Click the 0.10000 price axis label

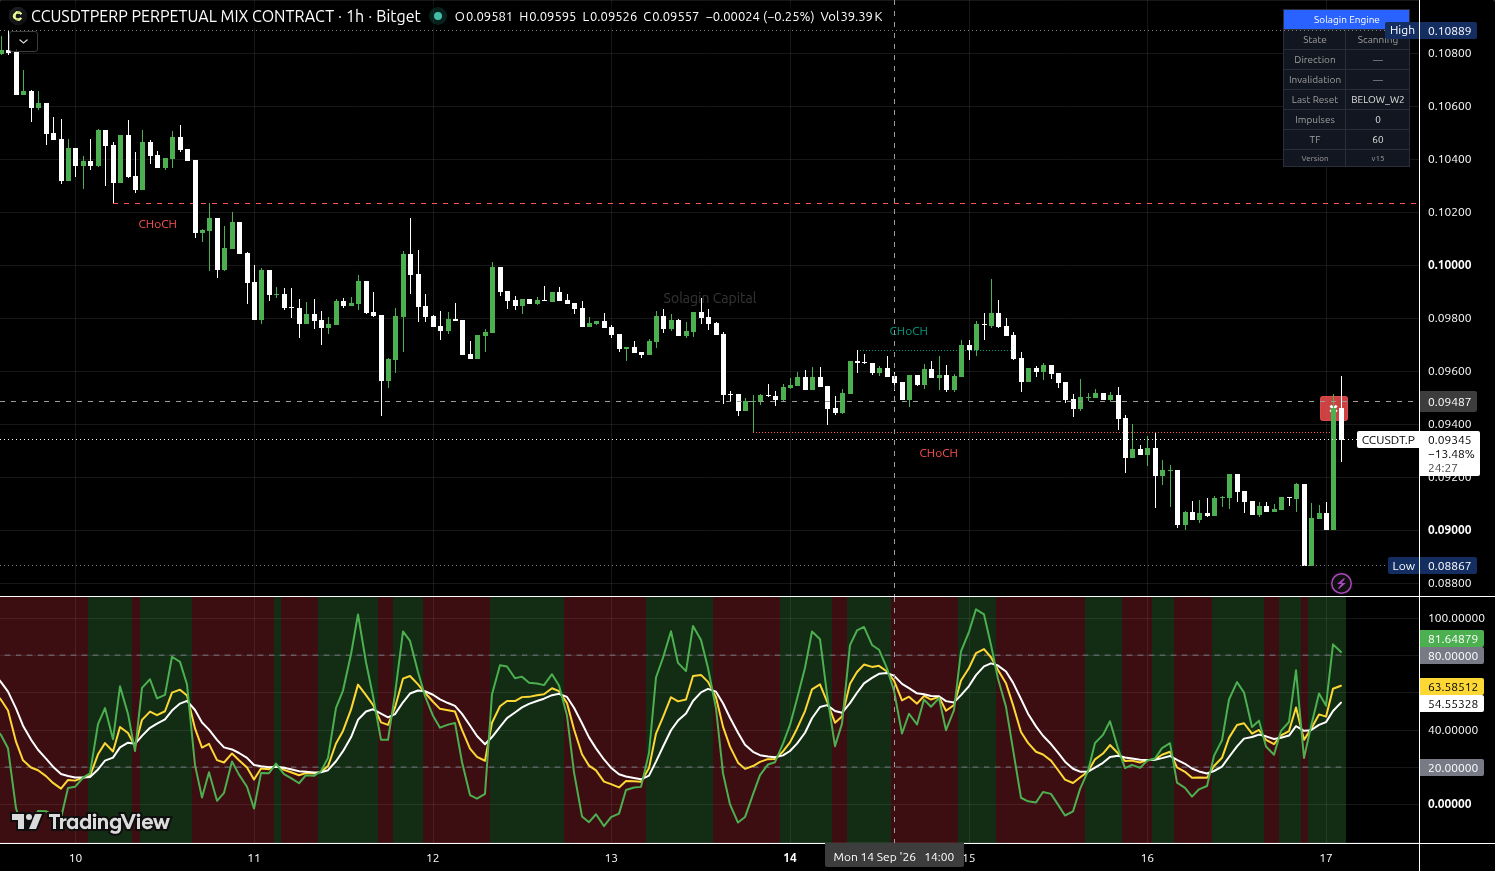point(1449,265)
